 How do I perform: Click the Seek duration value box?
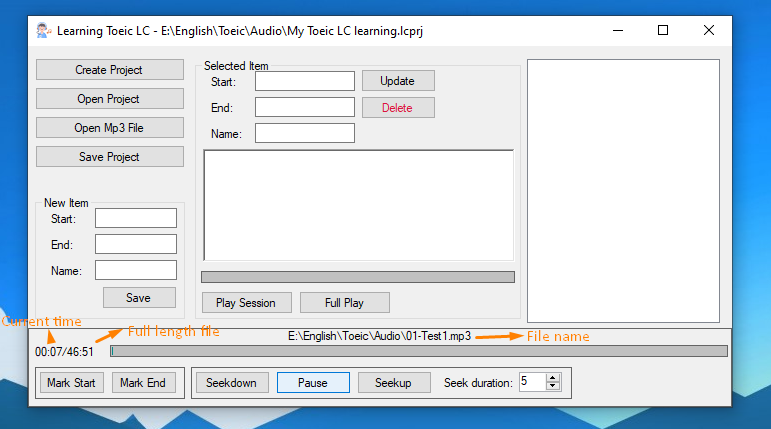pyautogui.click(x=532, y=382)
